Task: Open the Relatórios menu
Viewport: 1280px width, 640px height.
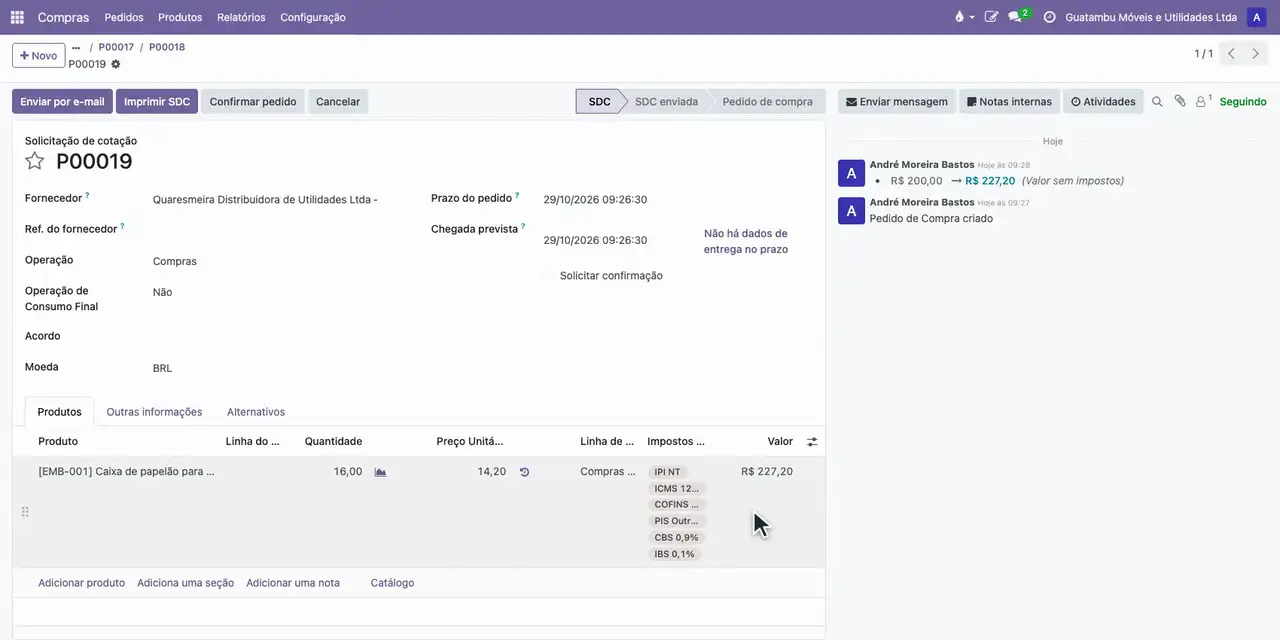Action: pos(241,17)
